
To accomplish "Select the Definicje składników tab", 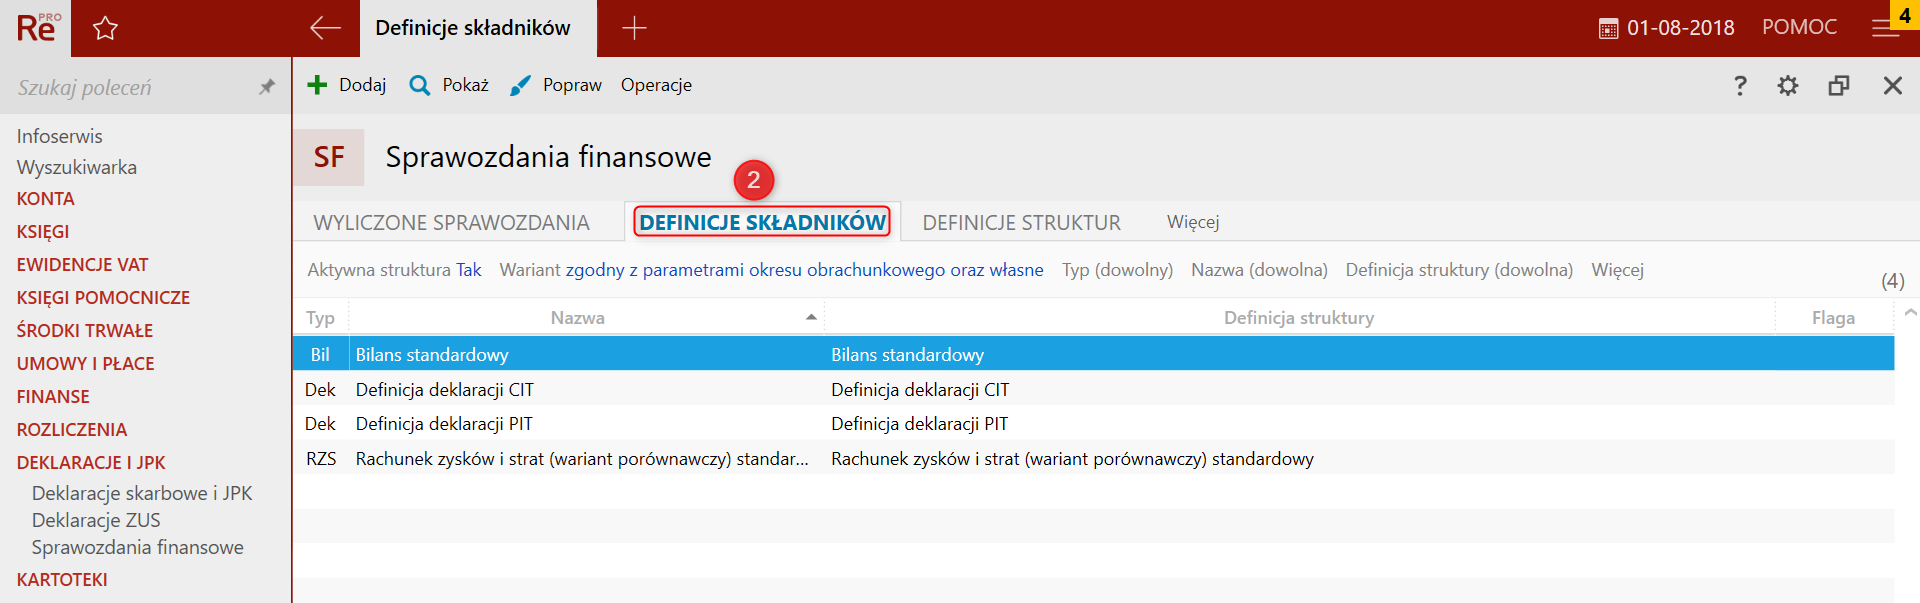I will (x=763, y=222).
